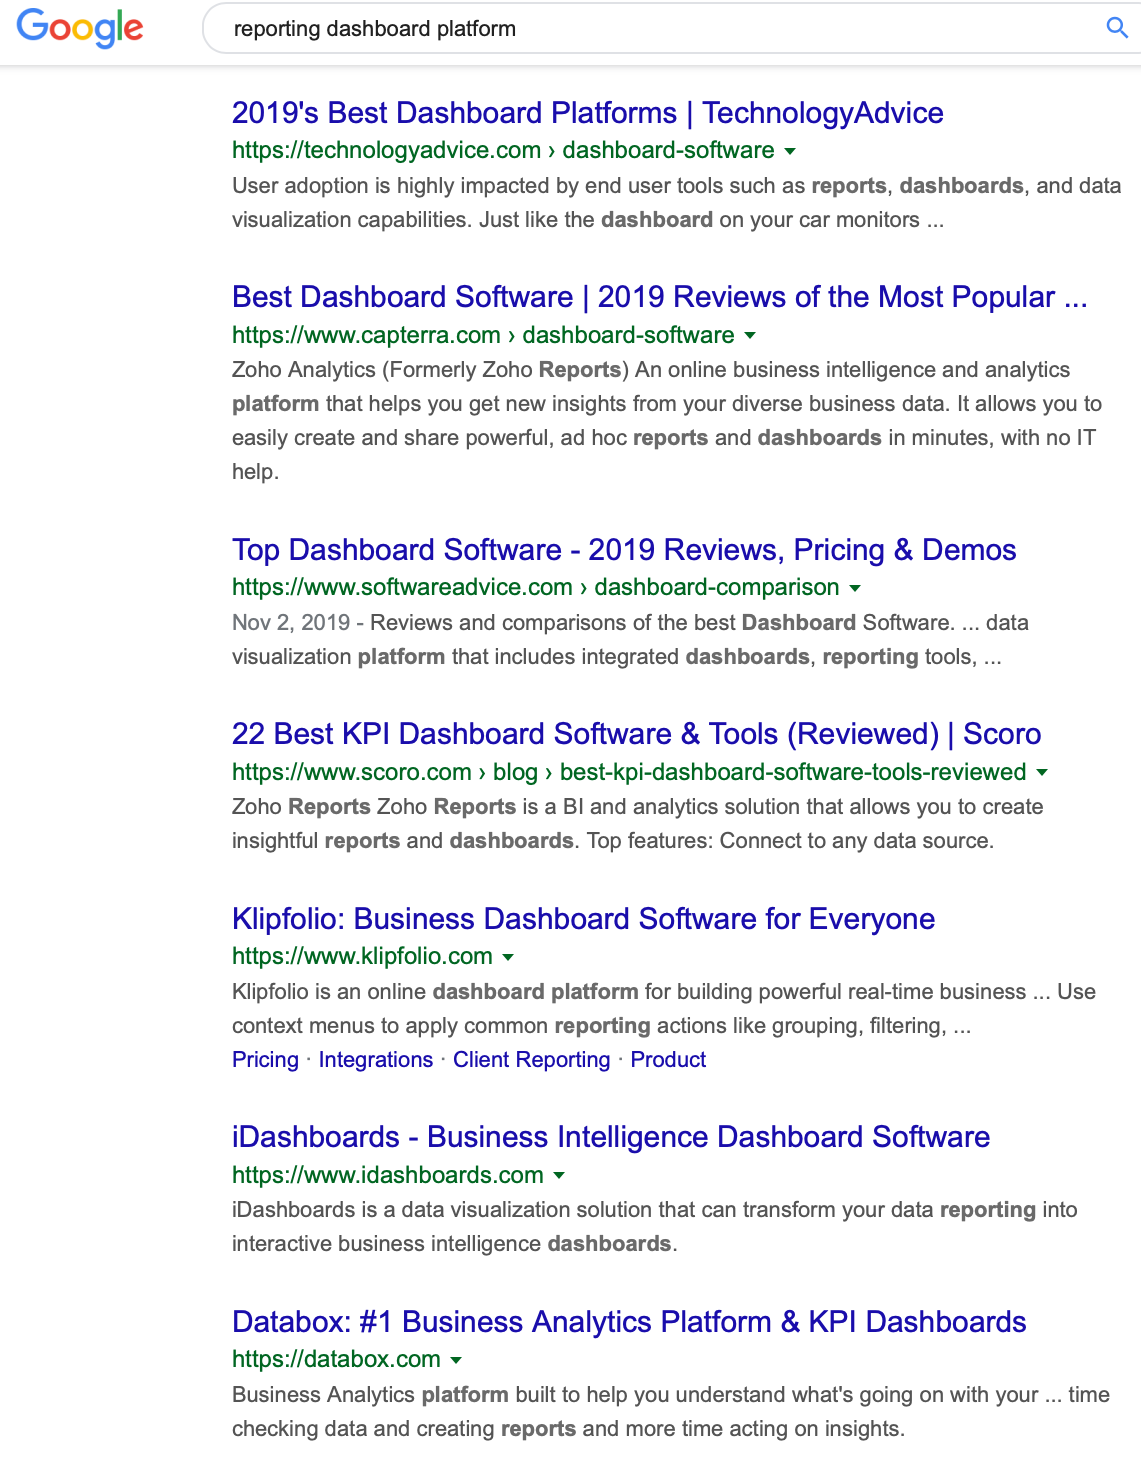Click the blue search magnifier icon

click(x=1117, y=28)
